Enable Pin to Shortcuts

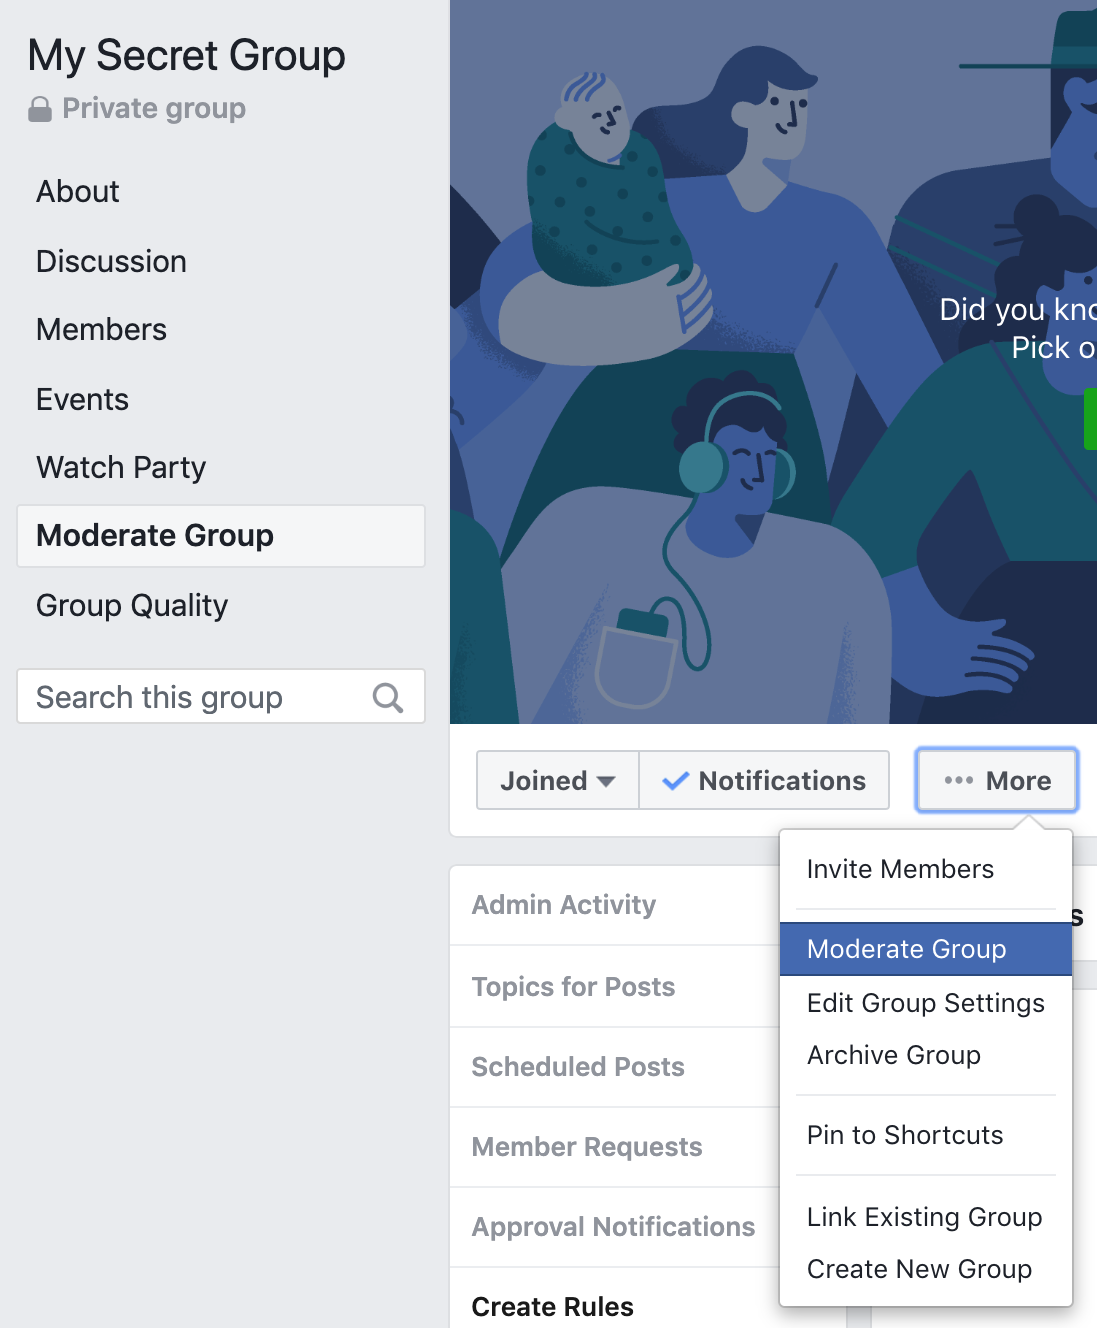[x=904, y=1135]
